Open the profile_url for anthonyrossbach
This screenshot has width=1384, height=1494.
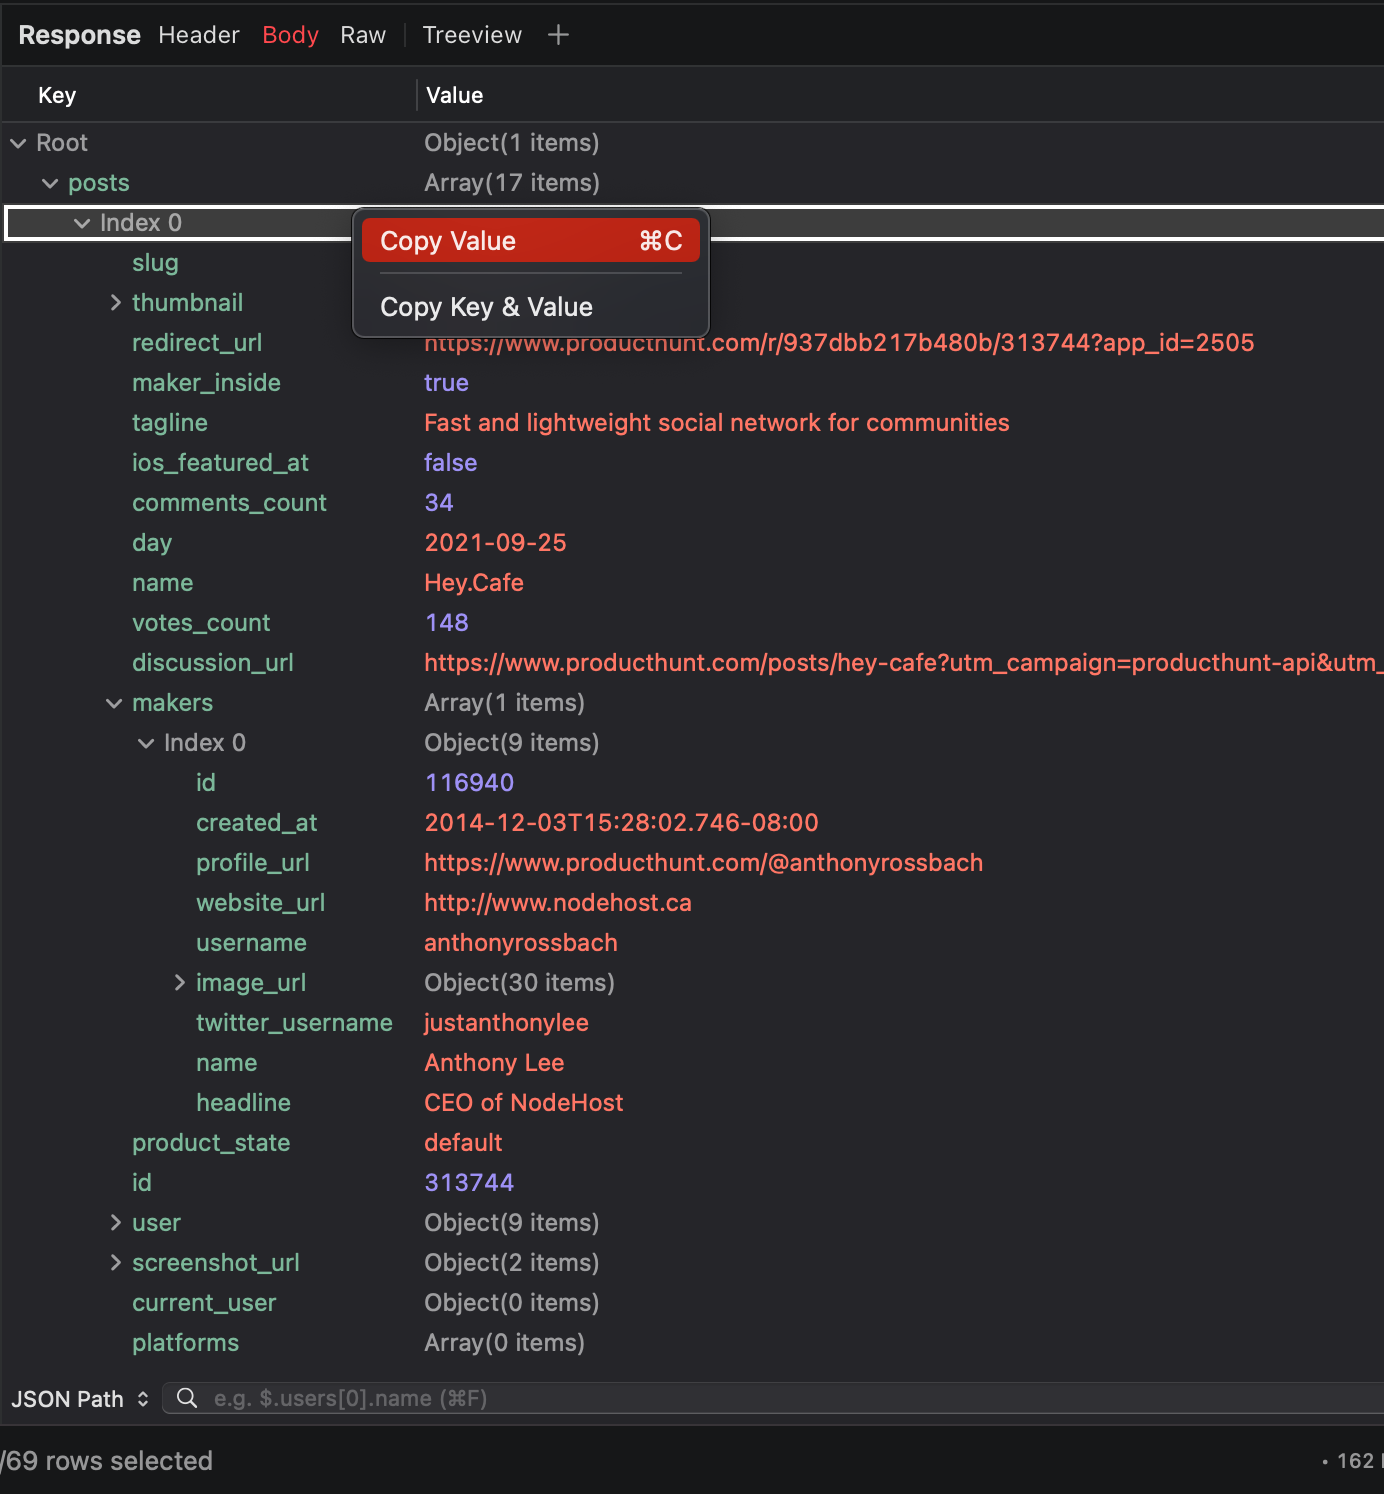point(703,862)
